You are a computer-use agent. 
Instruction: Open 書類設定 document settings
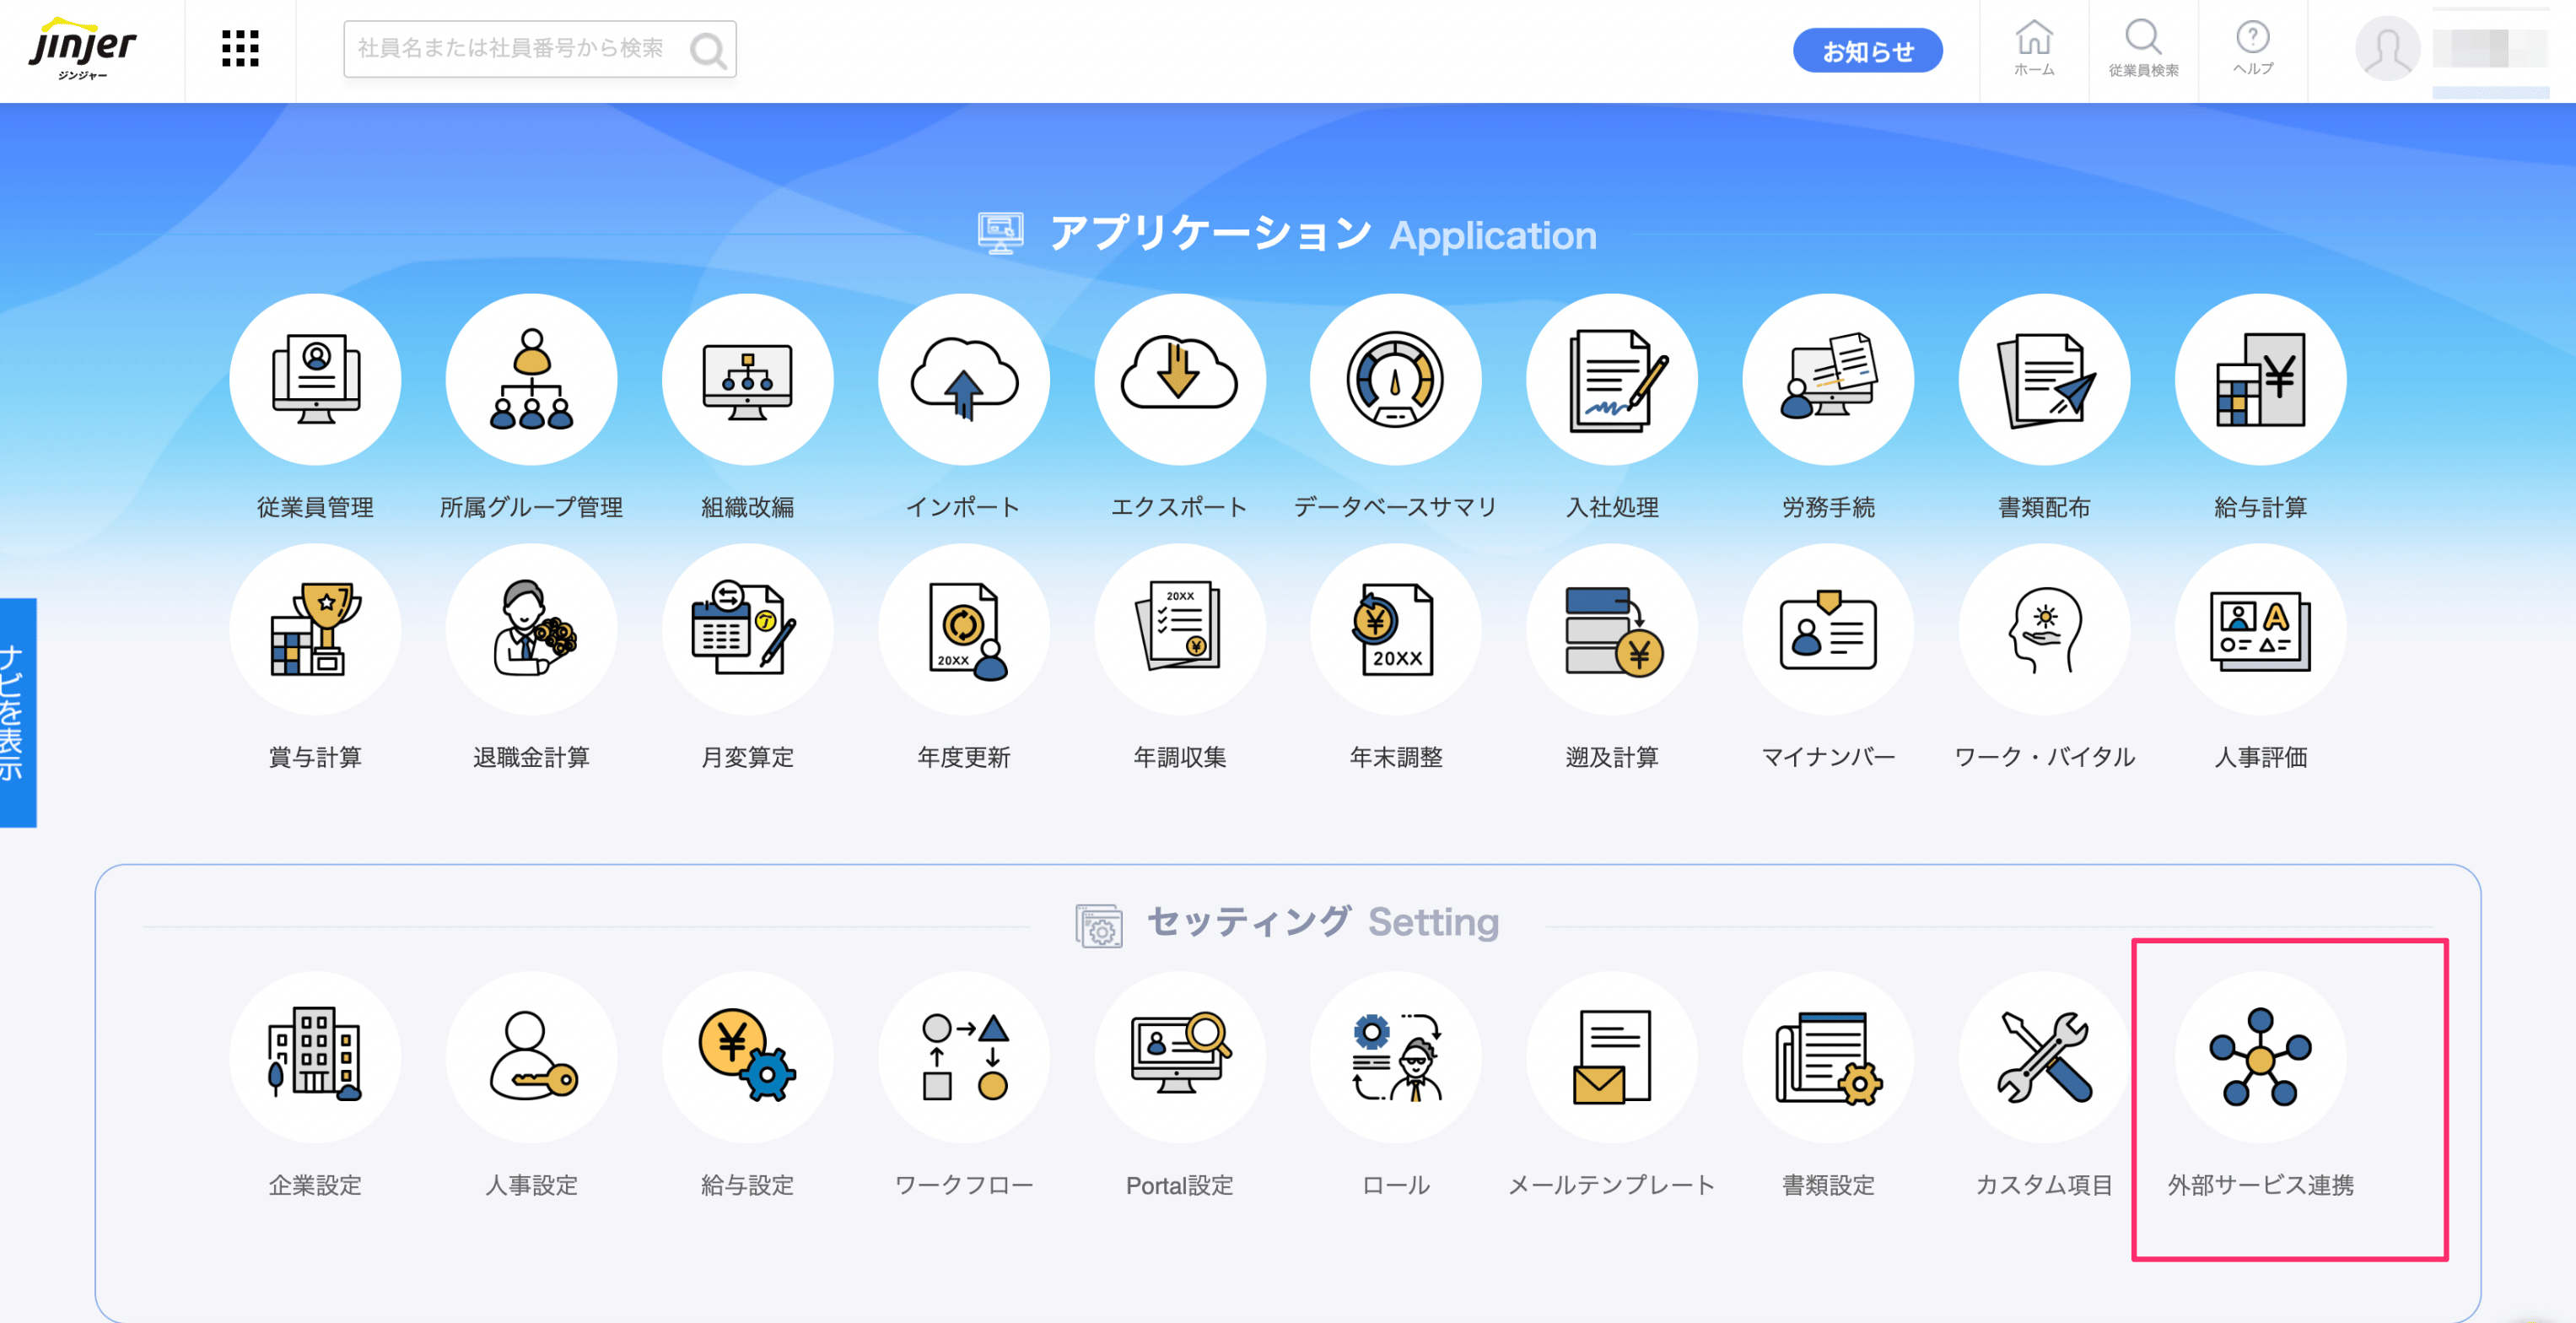tap(1827, 1057)
